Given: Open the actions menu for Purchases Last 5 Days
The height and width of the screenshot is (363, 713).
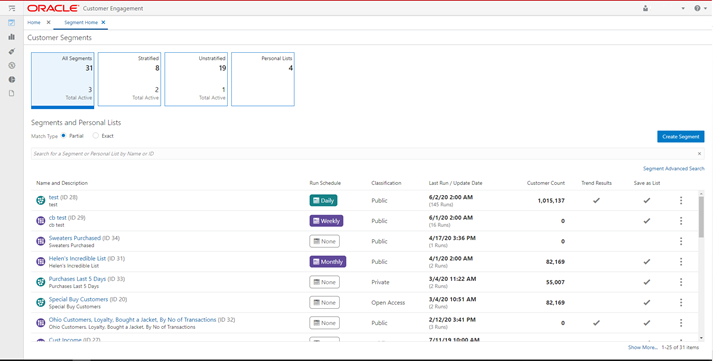Looking at the screenshot, I should (681, 282).
